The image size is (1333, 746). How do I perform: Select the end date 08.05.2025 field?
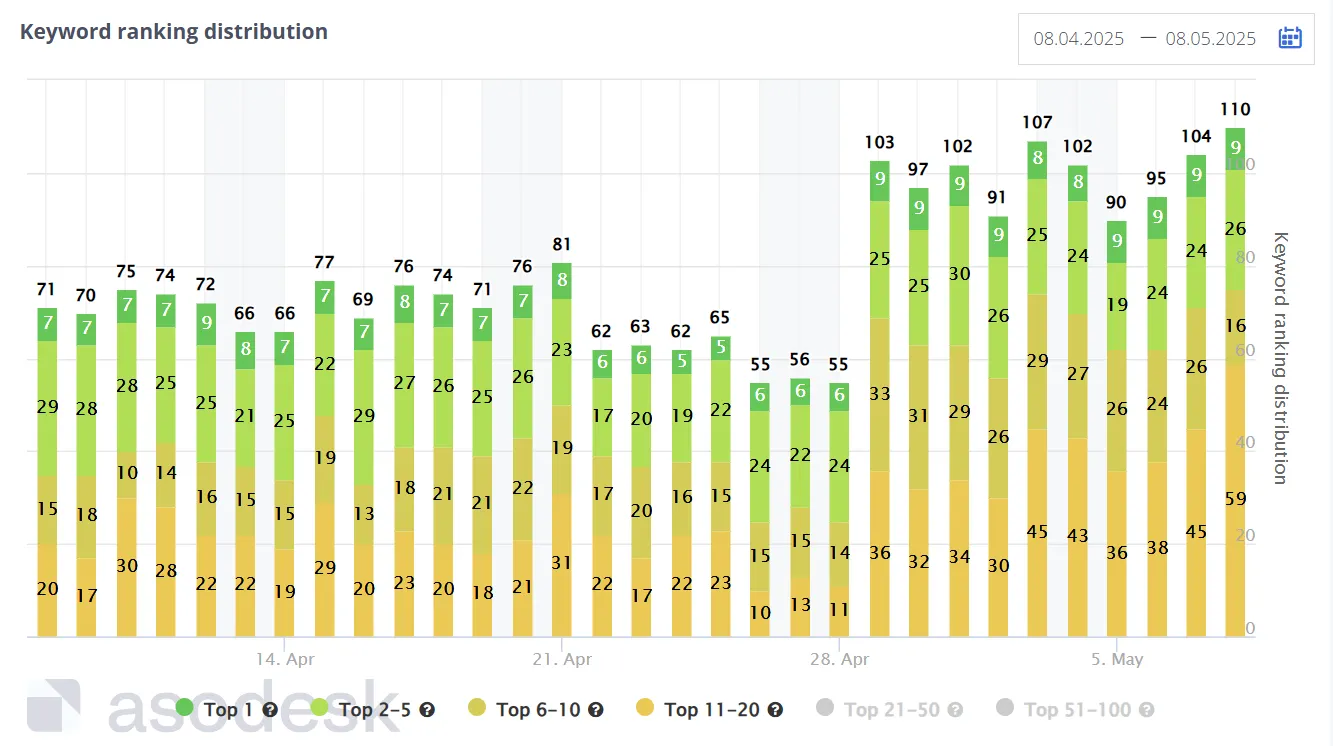(x=1211, y=39)
